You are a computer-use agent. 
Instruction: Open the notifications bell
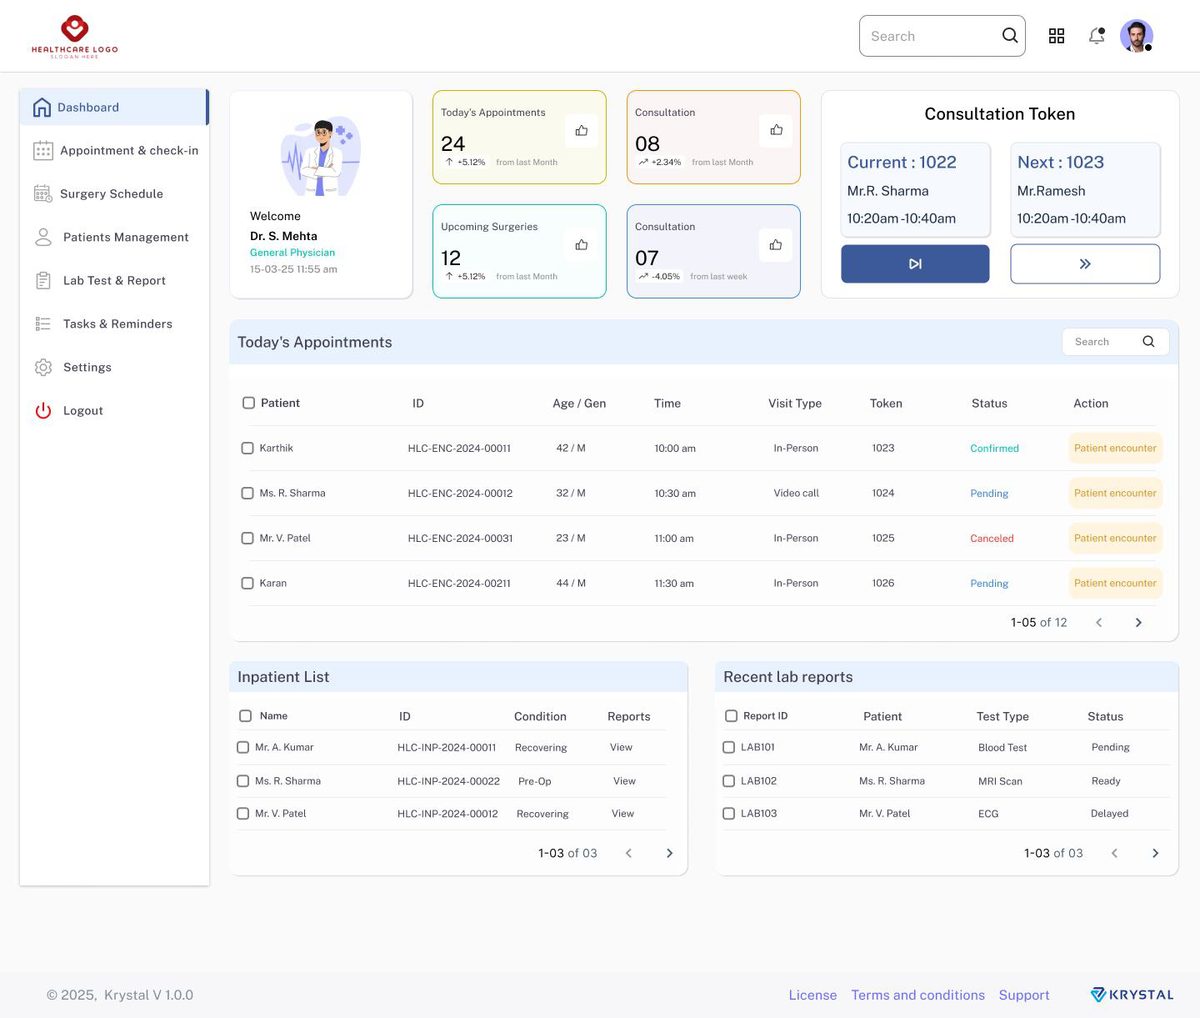tap(1097, 36)
